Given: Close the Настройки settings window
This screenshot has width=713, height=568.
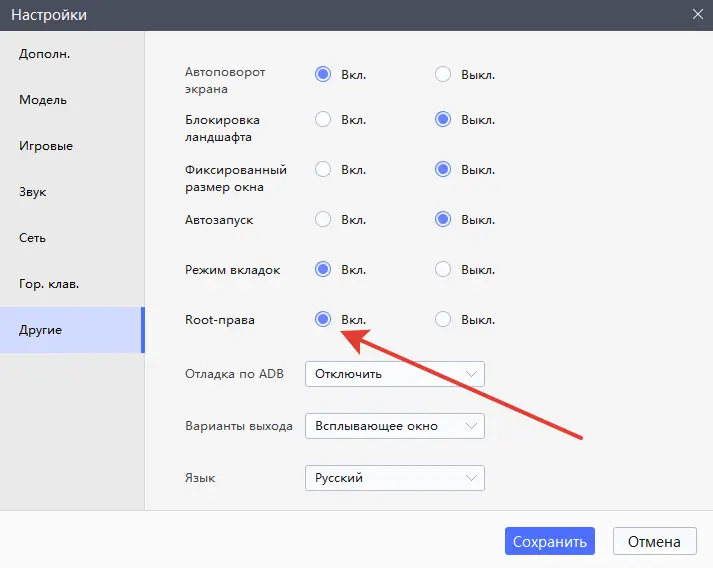Looking at the screenshot, I should pyautogui.click(x=698, y=14).
